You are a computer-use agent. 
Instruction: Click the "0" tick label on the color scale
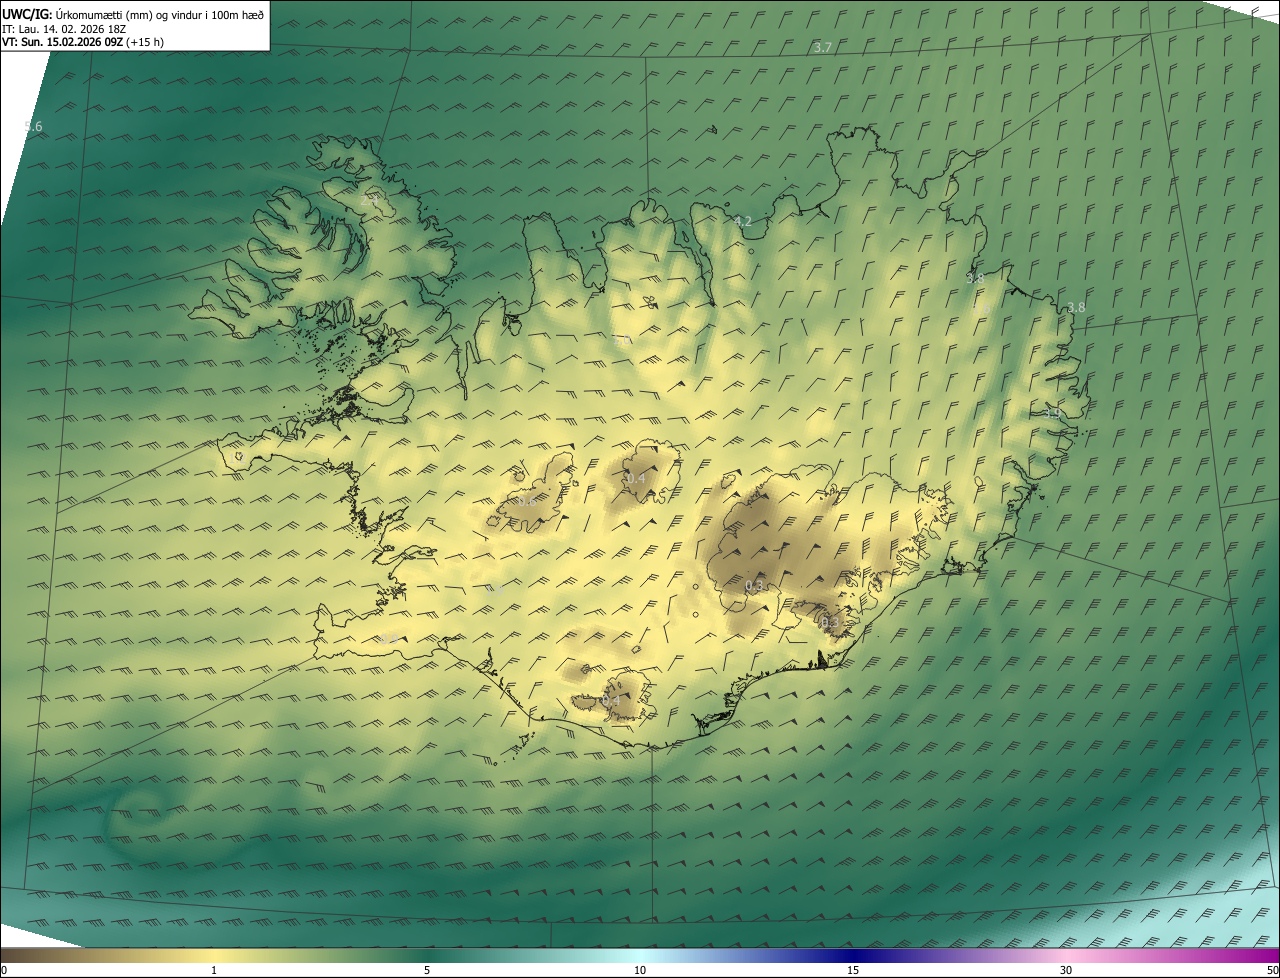click(x=3, y=970)
